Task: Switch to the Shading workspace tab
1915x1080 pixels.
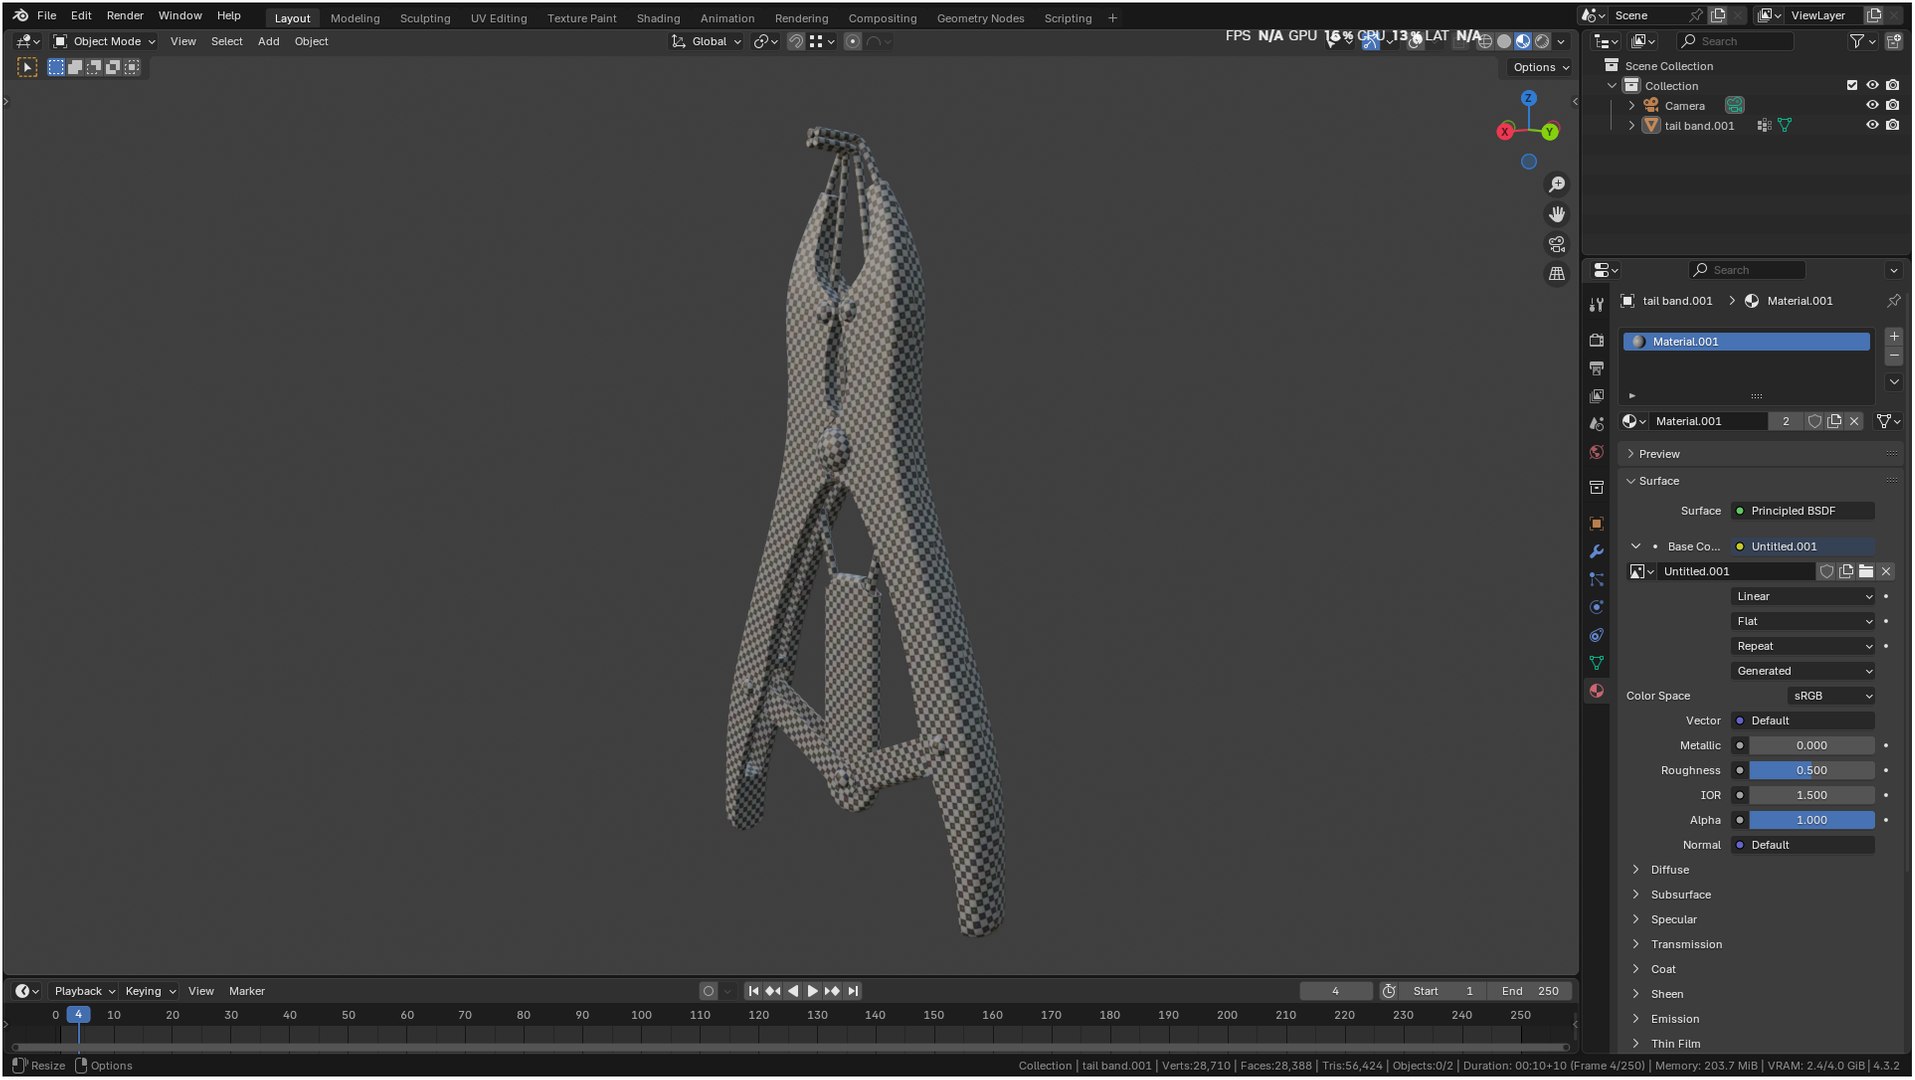Action: 658,18
